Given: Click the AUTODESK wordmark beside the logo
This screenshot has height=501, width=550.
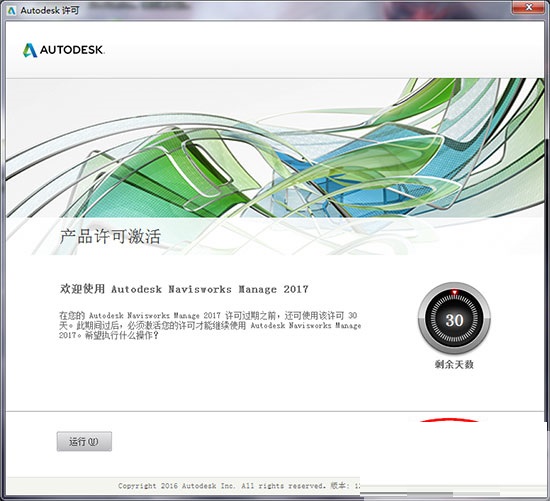Looking at the screenshot, I should [x=72, y=50].
